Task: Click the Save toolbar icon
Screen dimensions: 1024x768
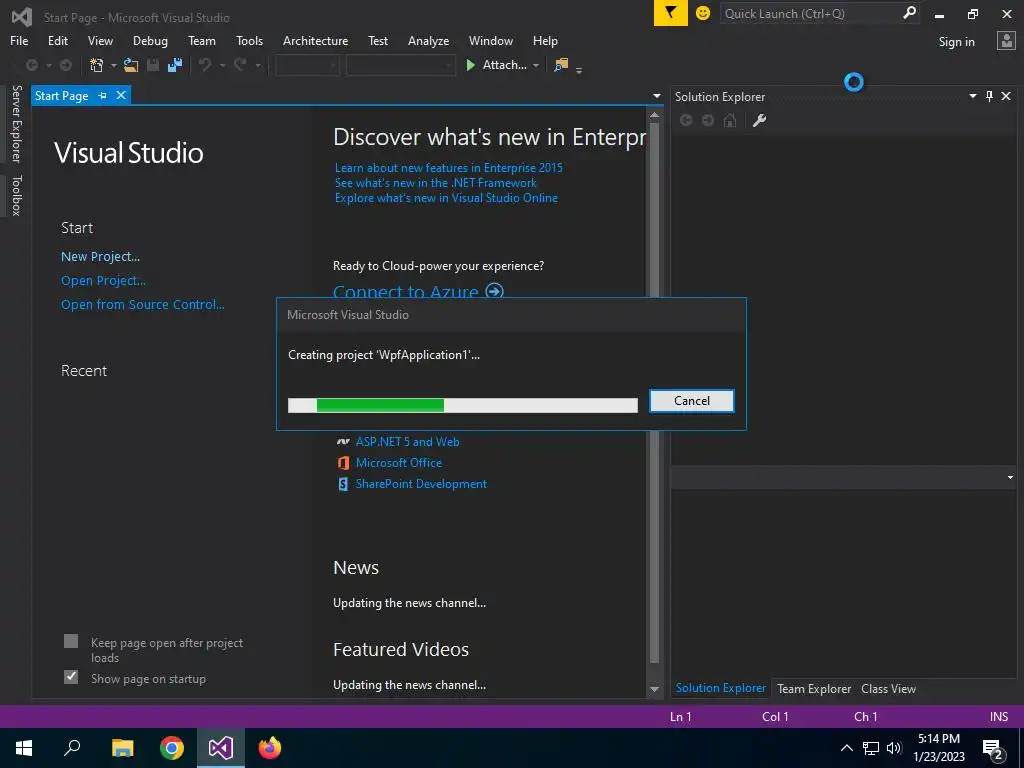Action: pyautogui.click(x=153, y=65)
